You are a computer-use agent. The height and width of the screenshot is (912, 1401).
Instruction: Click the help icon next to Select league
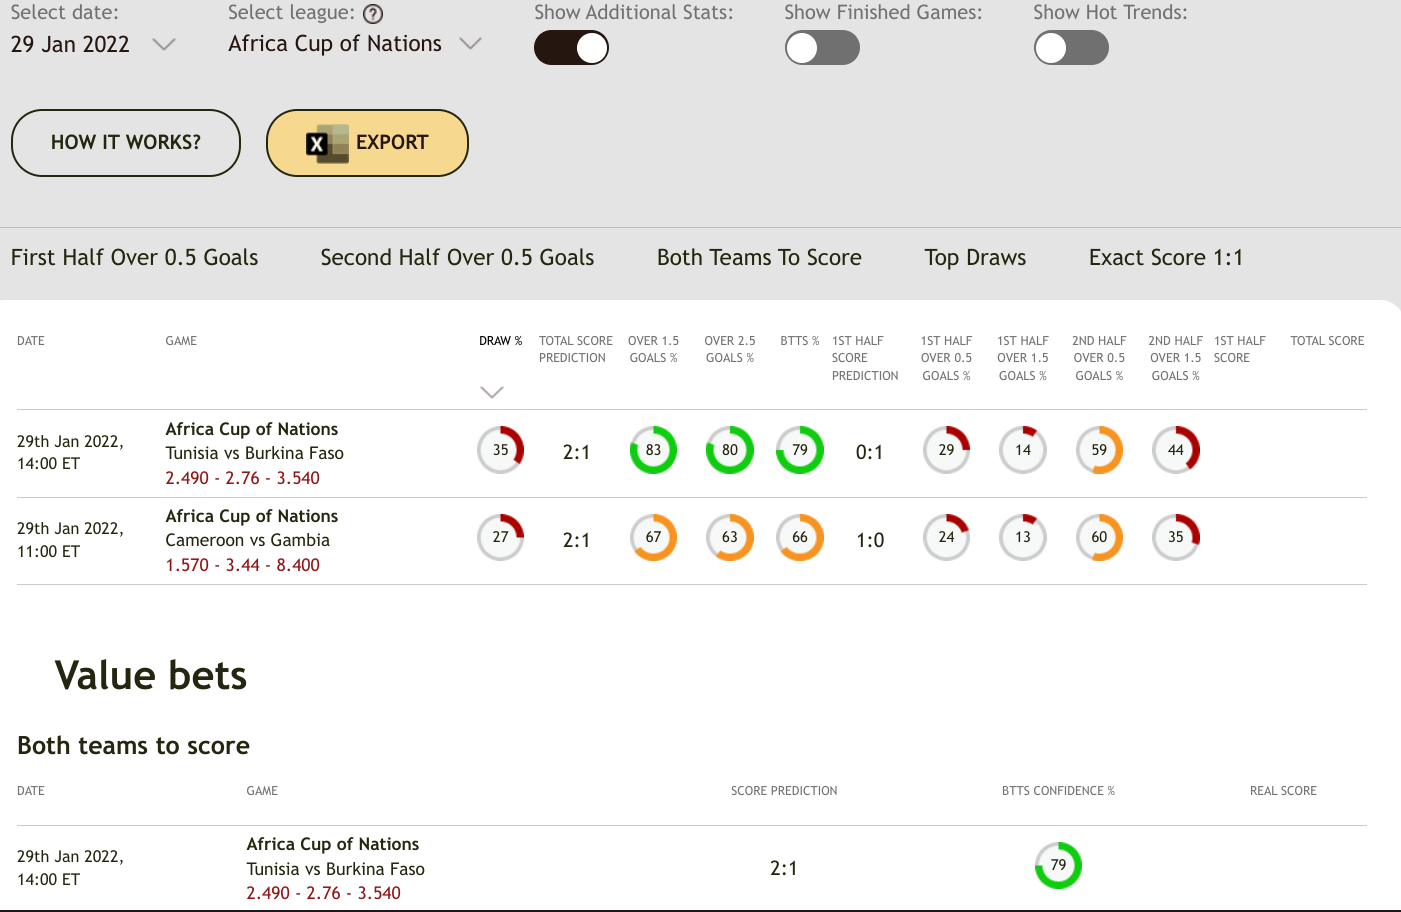(x=373, y=14)
